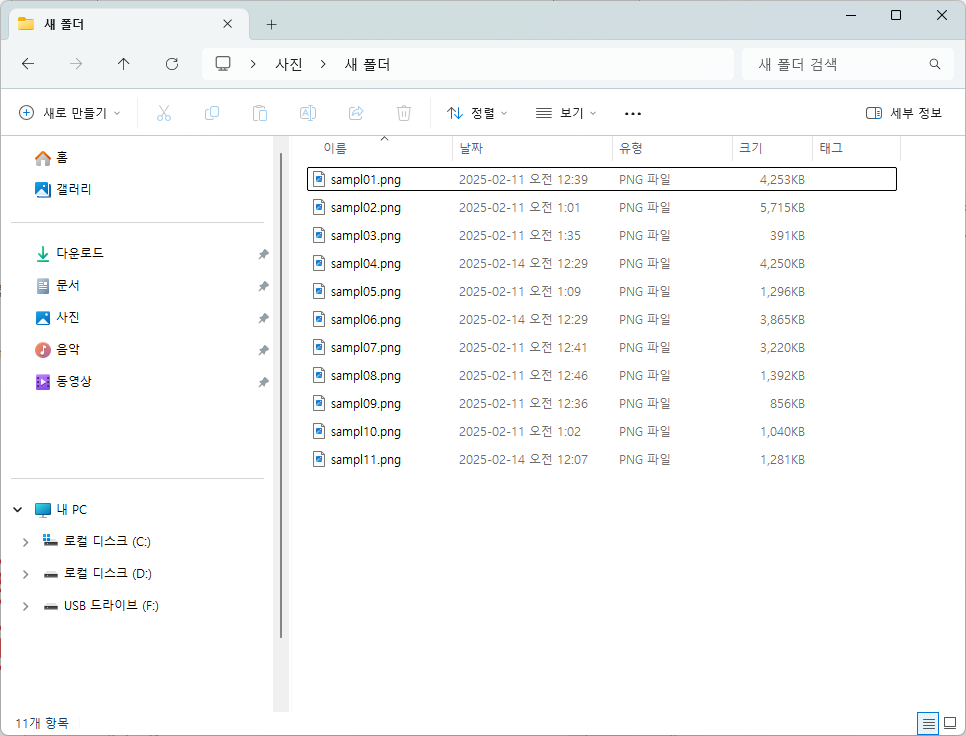Click the sampl02.png file icon
Viewport: 966px width, 736px height.
click(319, 208)
